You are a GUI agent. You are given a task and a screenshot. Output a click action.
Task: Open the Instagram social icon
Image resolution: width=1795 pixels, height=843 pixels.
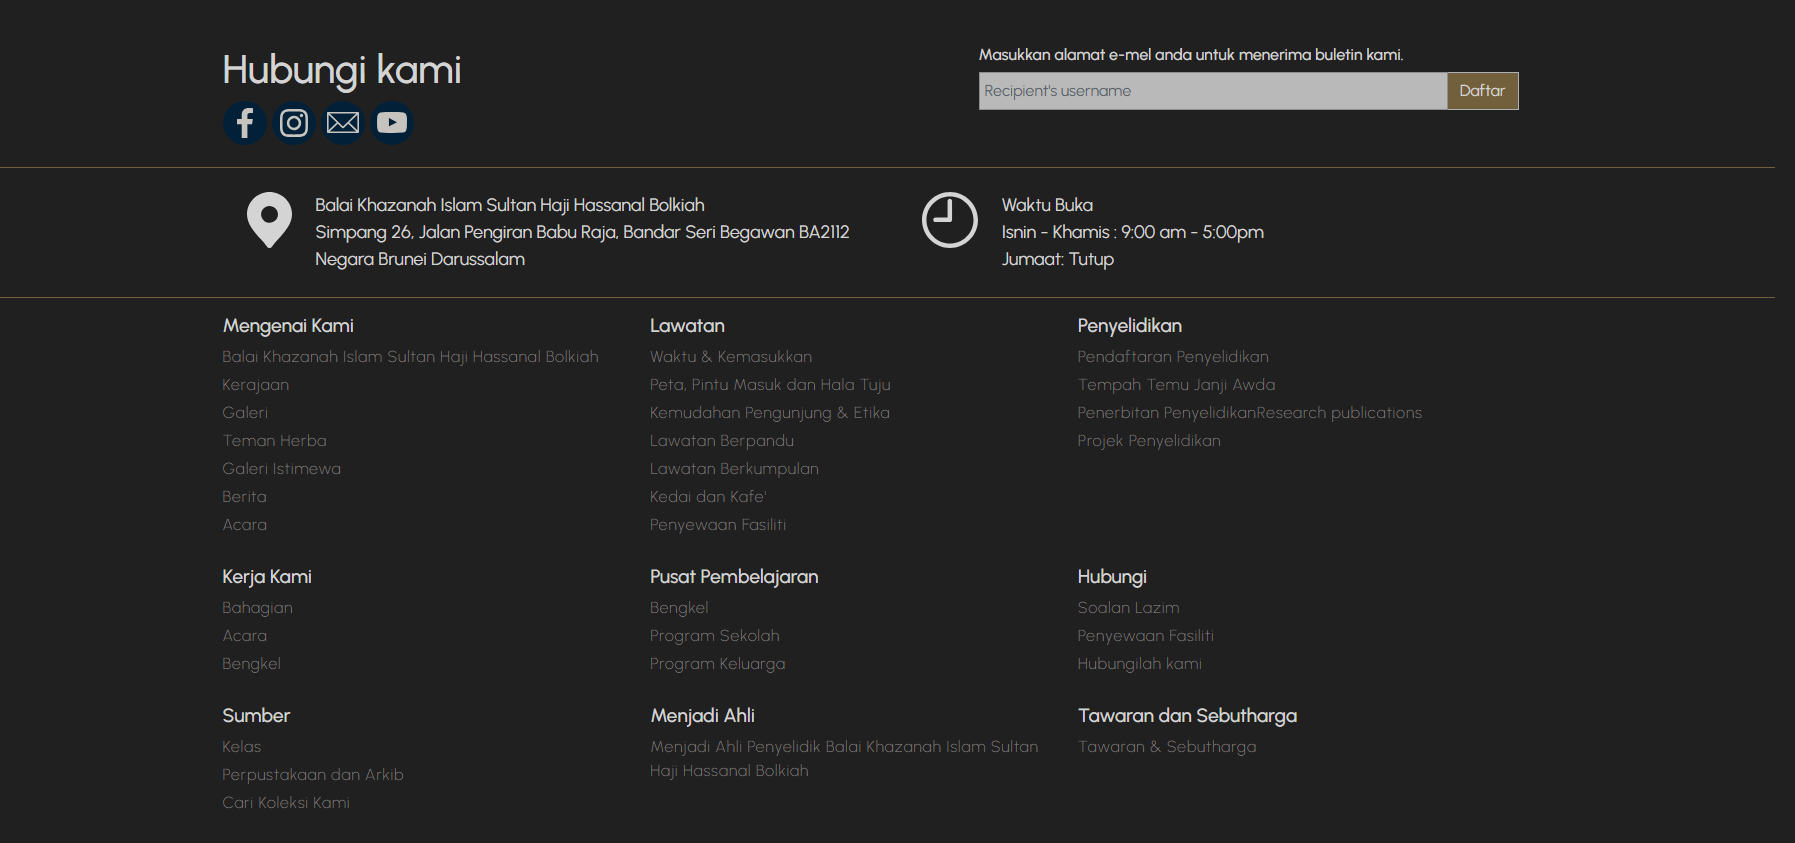[x=294, y=123]
